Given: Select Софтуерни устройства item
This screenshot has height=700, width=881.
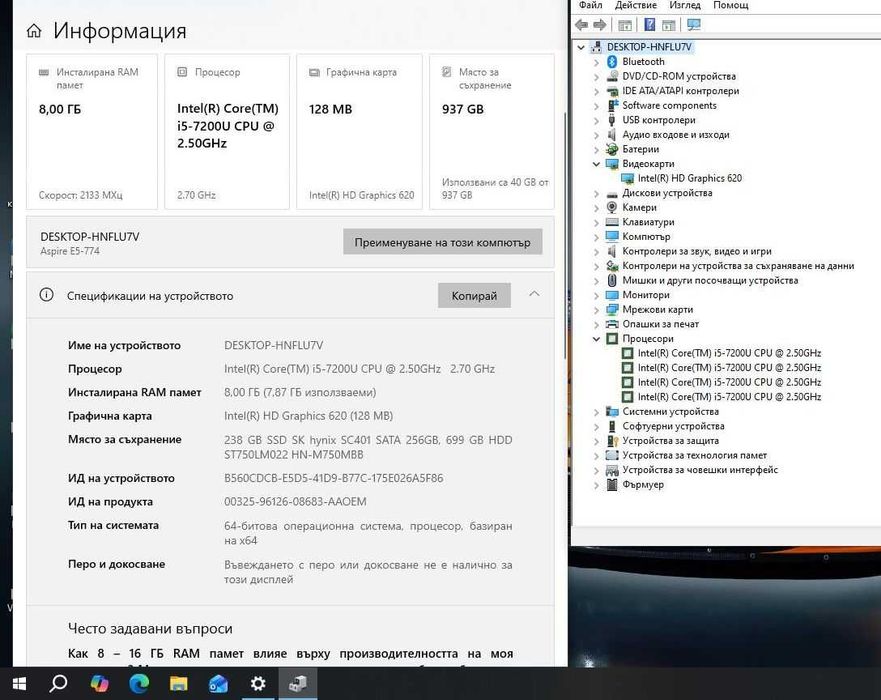Looking at the screenshot, I should click(673, 426).
